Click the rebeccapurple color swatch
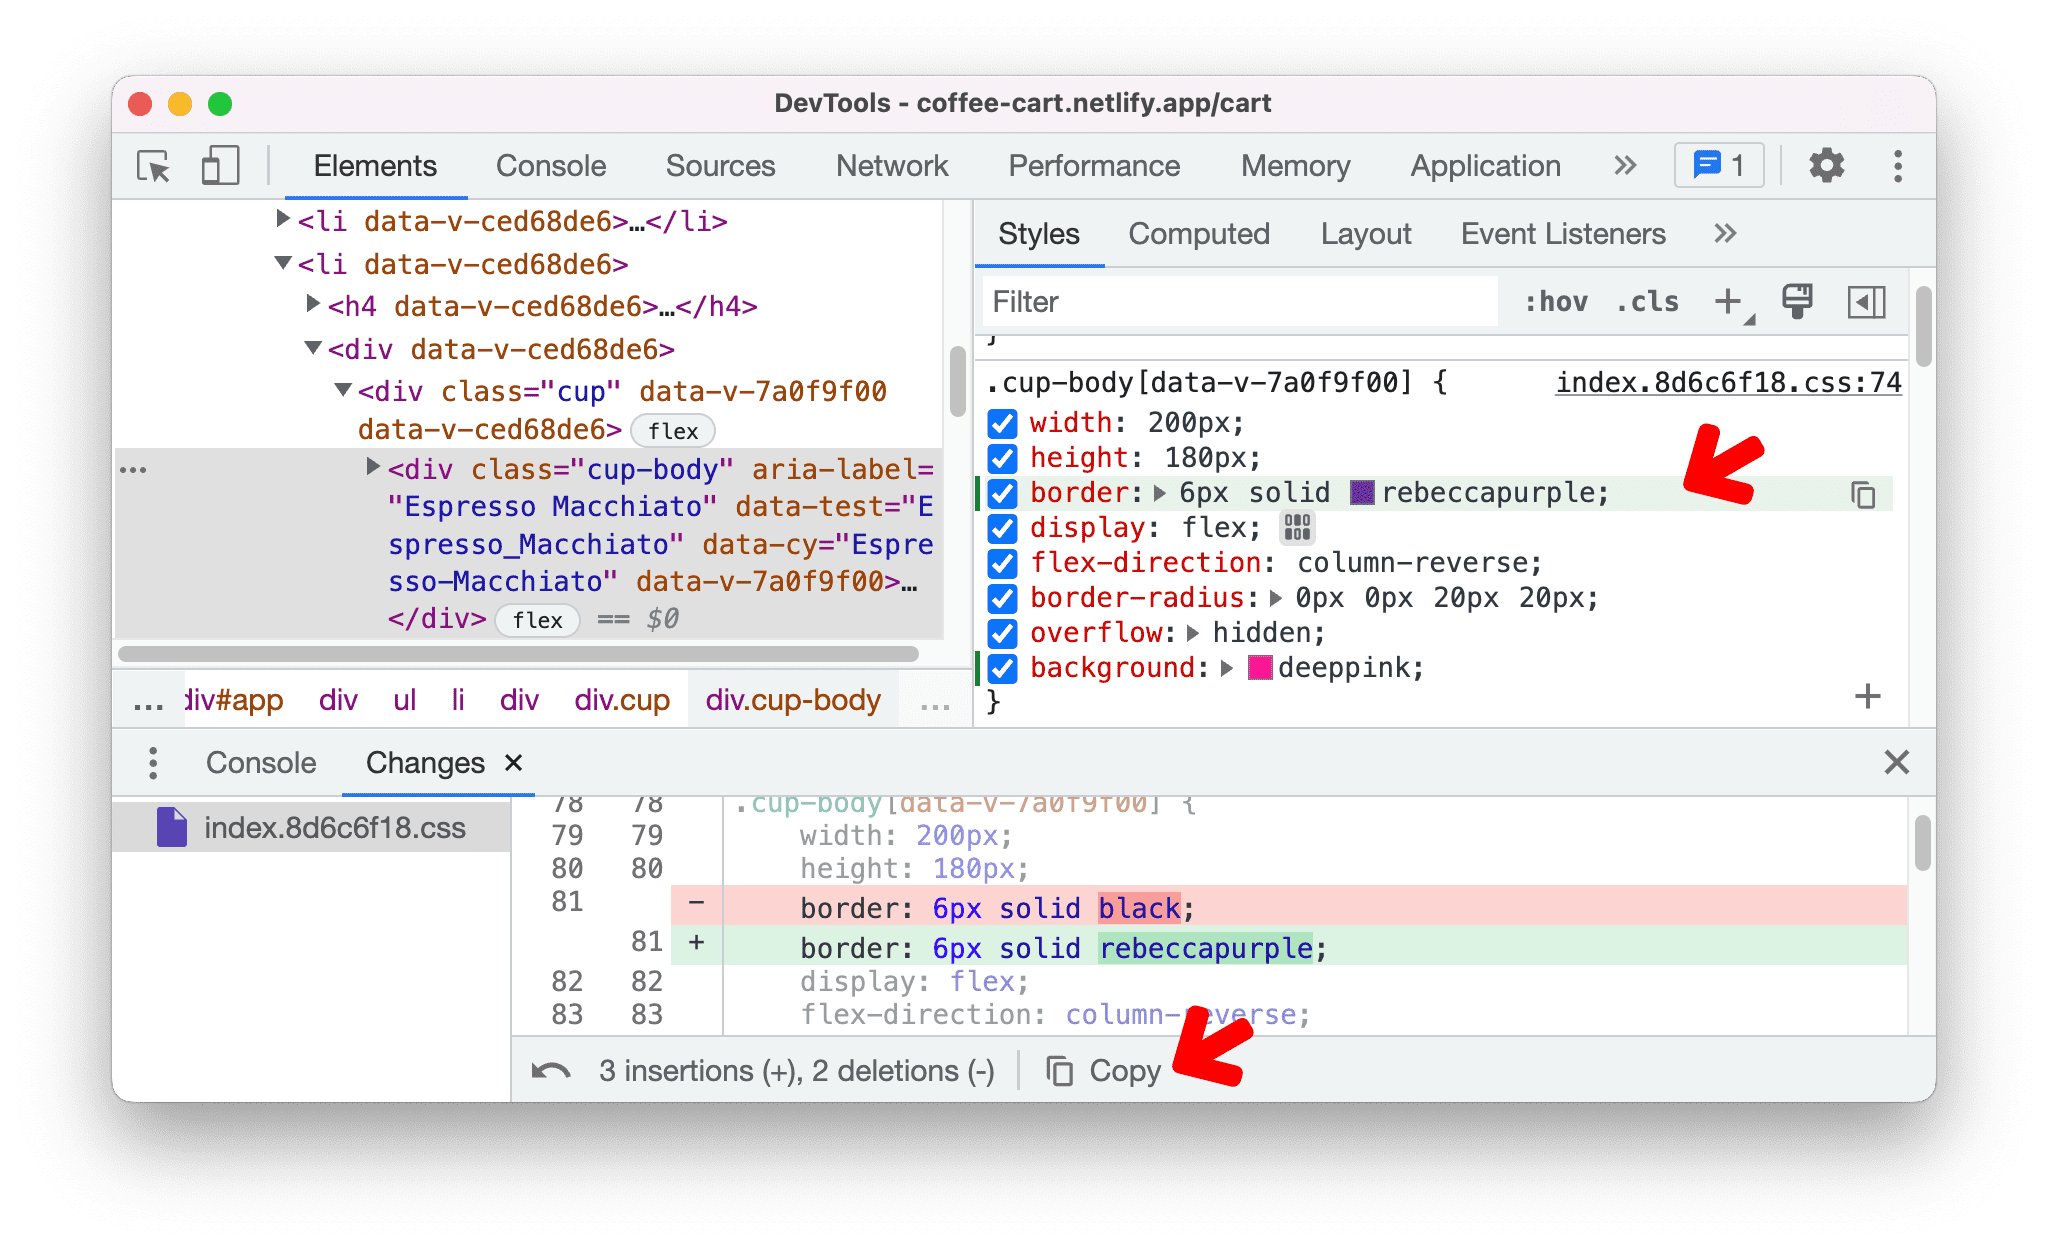Viewport: 2048px width, 1250px height. 1358,493
